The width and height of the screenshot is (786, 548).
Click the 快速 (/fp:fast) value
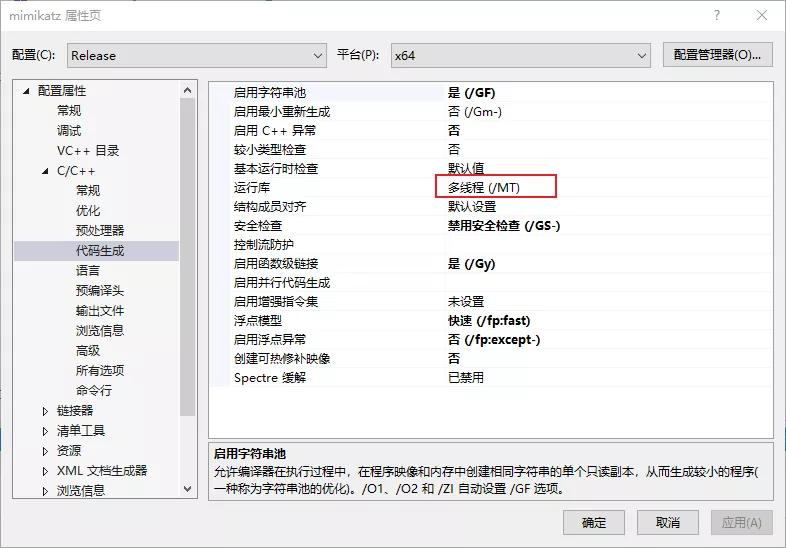coord(489,321)
